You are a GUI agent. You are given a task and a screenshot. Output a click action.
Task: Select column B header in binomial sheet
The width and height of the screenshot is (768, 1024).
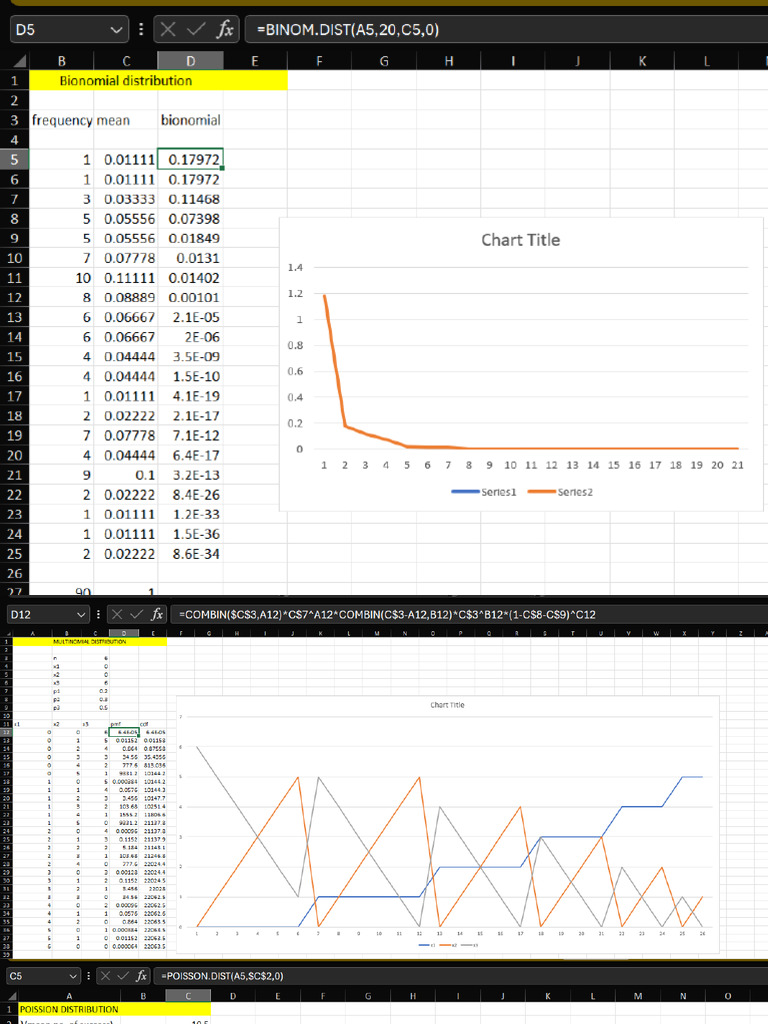click(61, 61)
